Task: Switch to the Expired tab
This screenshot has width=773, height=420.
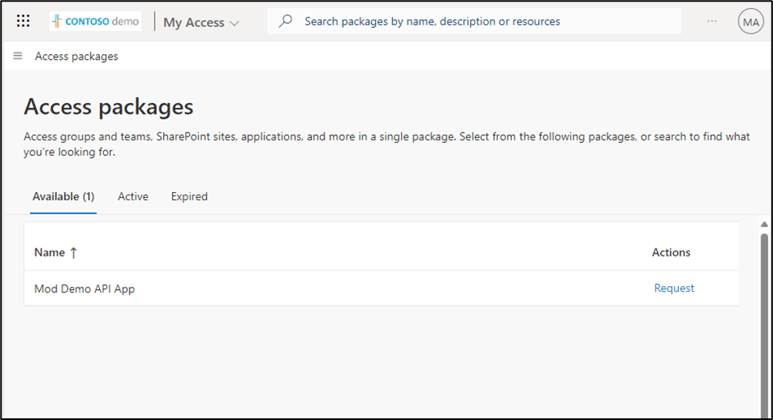Action: point(189,196)
